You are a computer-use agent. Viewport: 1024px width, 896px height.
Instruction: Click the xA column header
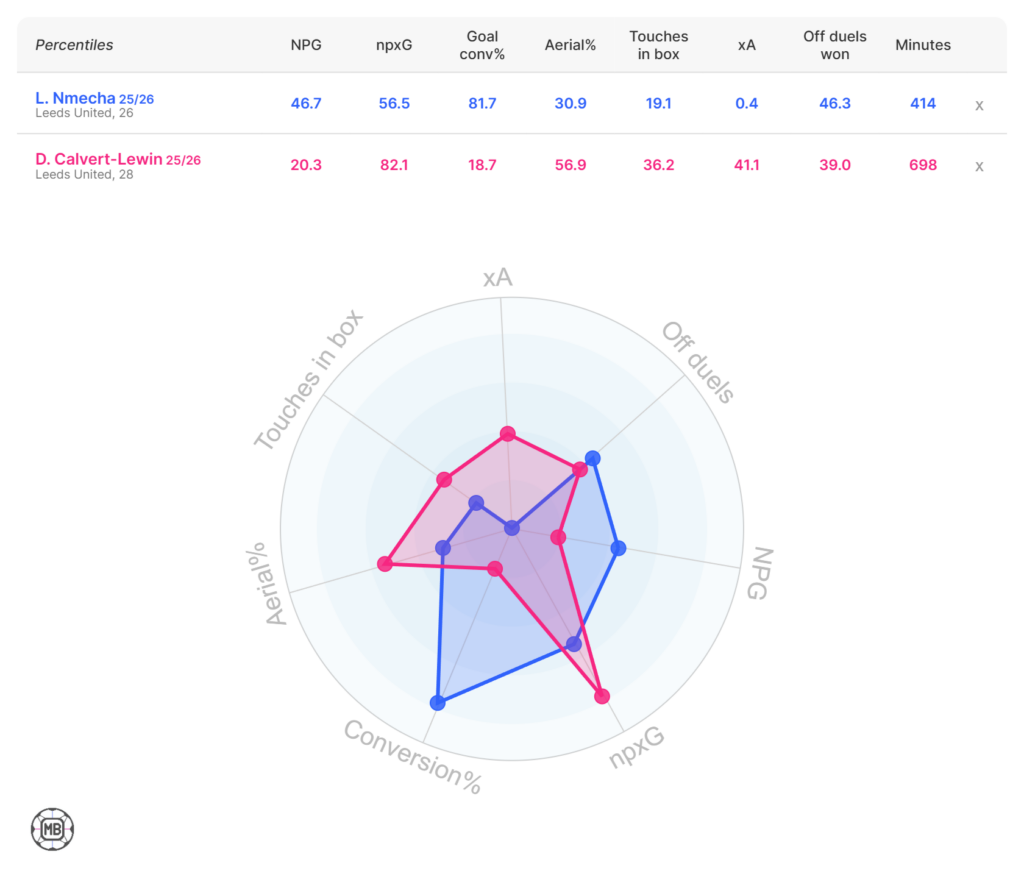tap(746, 45)
